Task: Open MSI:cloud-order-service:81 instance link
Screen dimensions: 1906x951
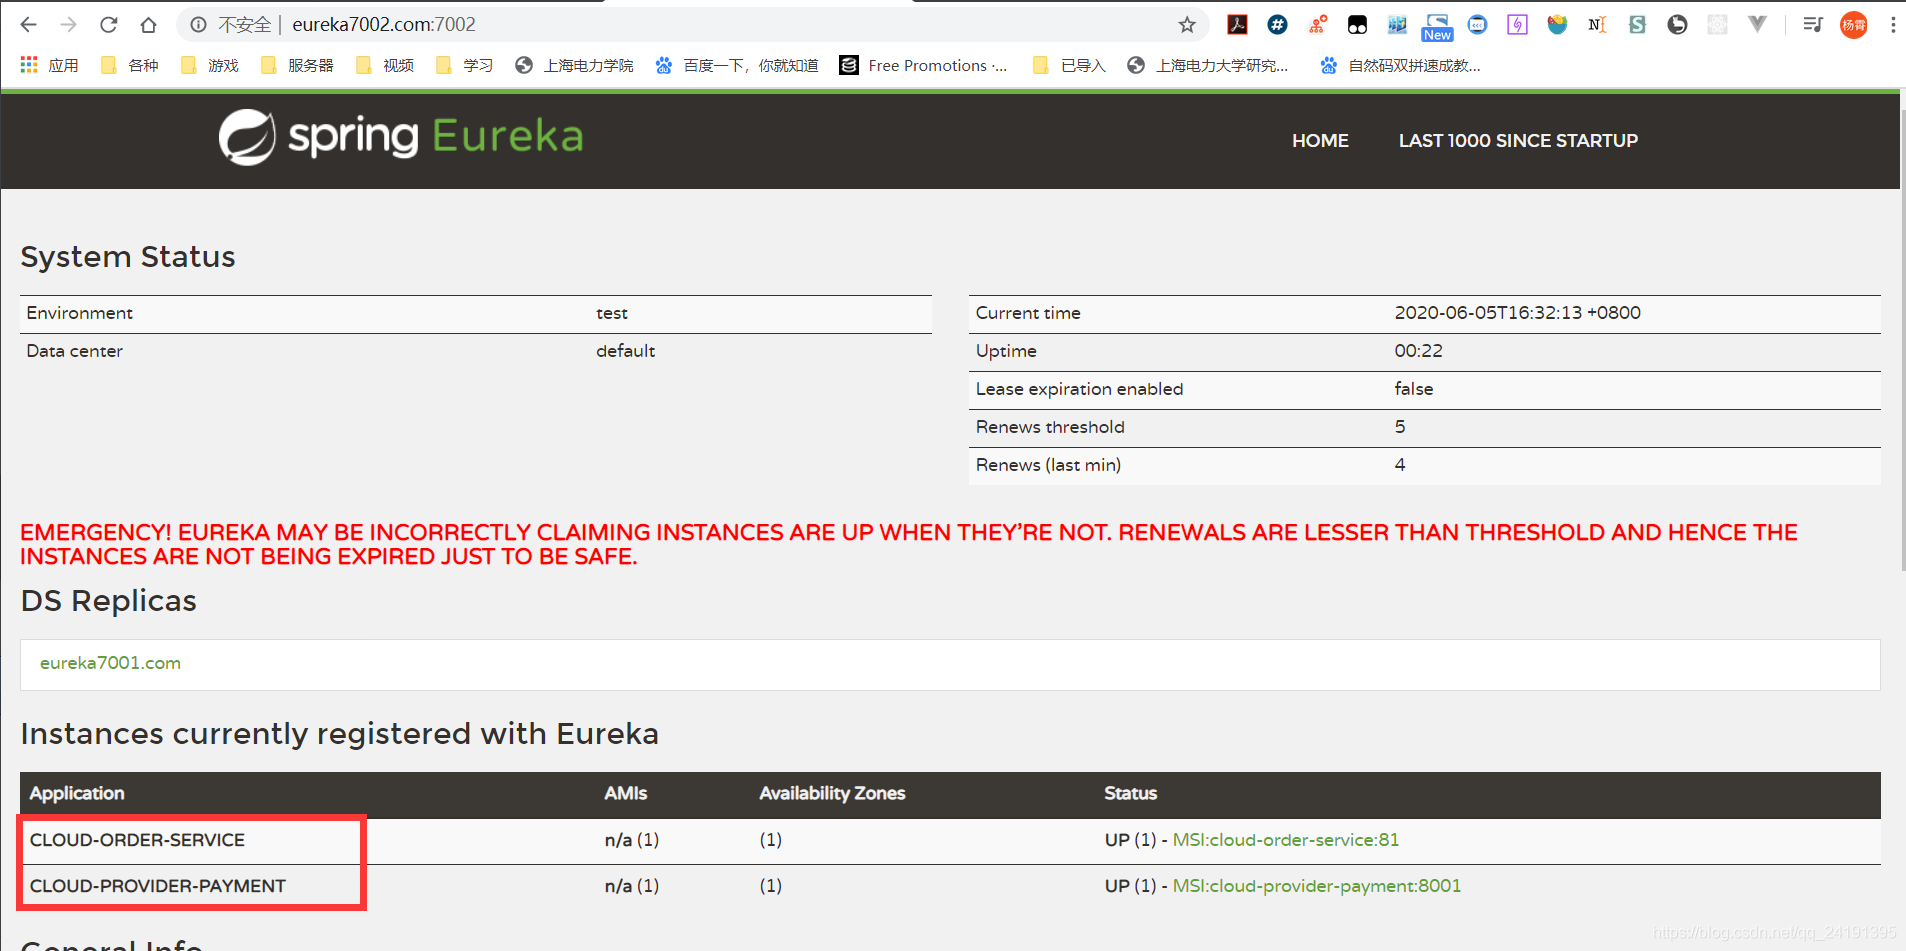Action: (1285, 840)
